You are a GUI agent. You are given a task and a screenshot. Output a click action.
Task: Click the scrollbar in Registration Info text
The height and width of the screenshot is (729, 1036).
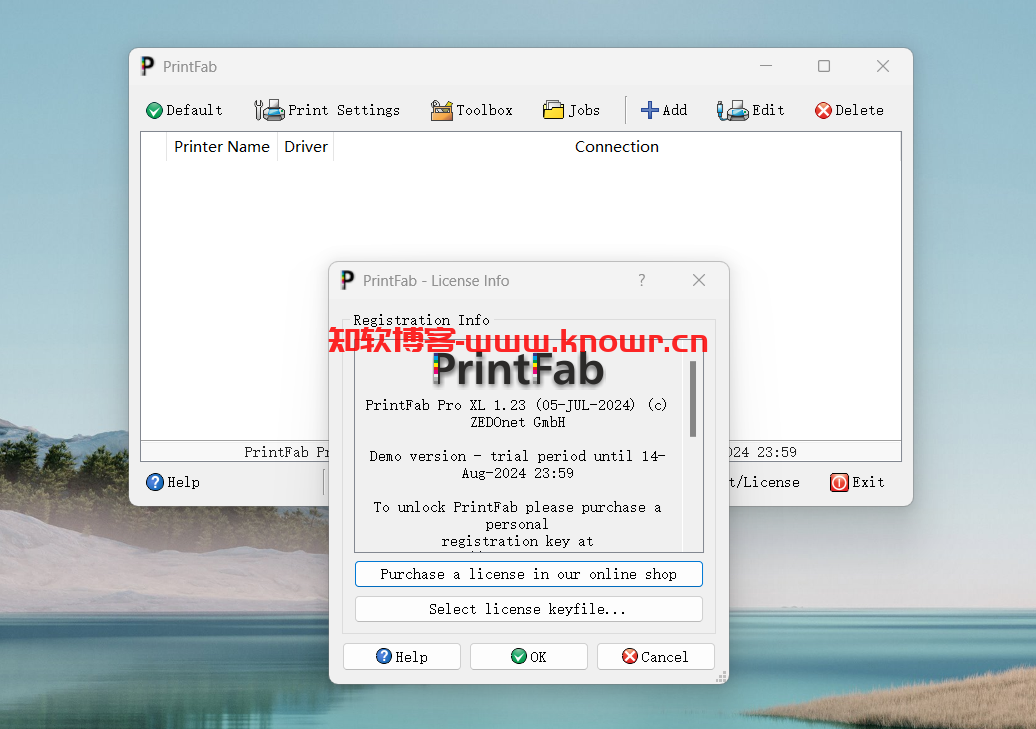point(693,399)
